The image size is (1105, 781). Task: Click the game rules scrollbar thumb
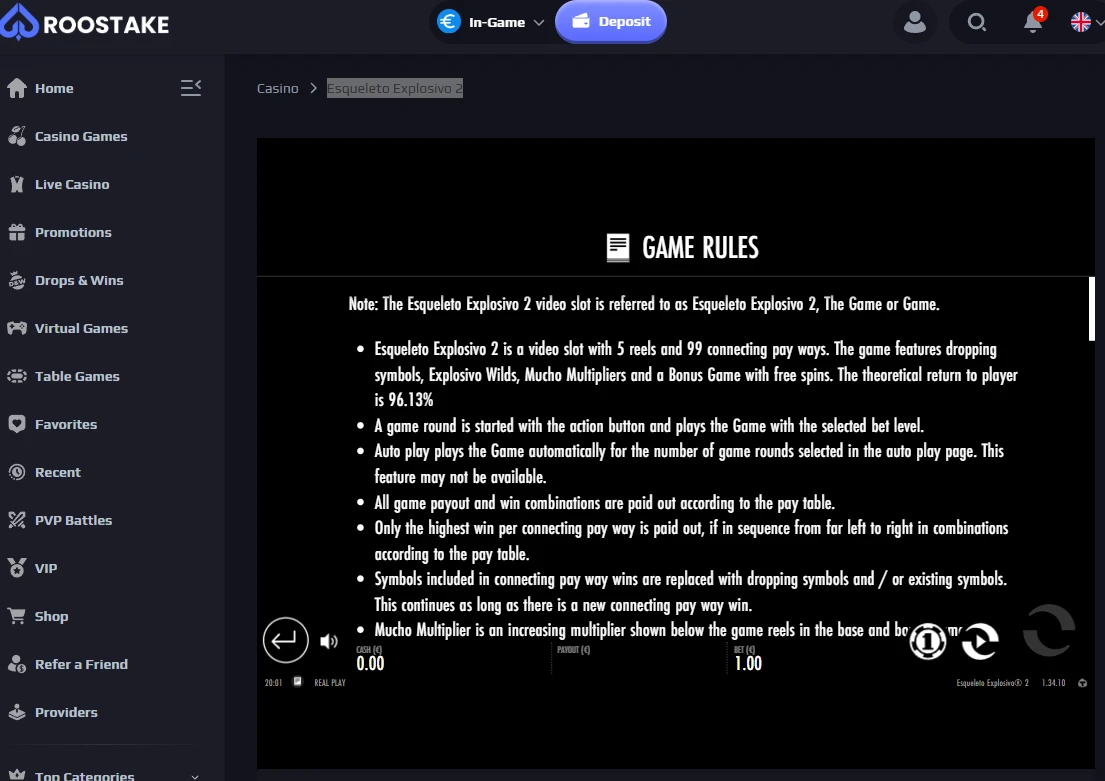(x=1092, y=309)
